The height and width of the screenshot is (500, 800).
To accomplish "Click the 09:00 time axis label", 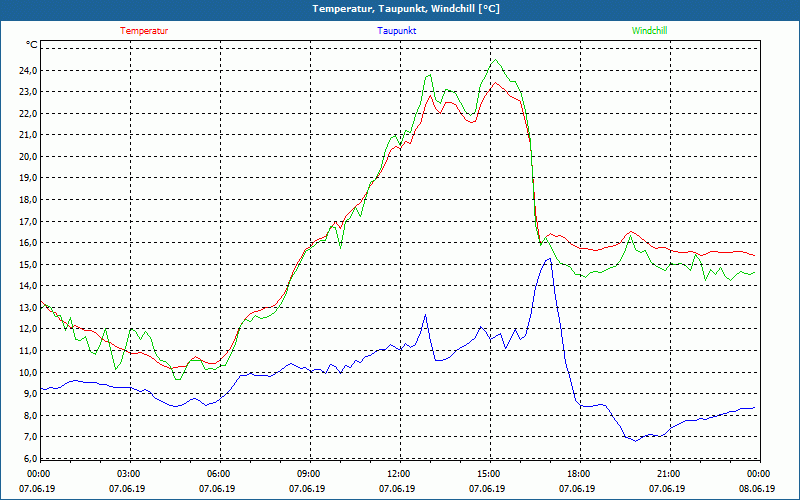I will (x=309, y=474).
